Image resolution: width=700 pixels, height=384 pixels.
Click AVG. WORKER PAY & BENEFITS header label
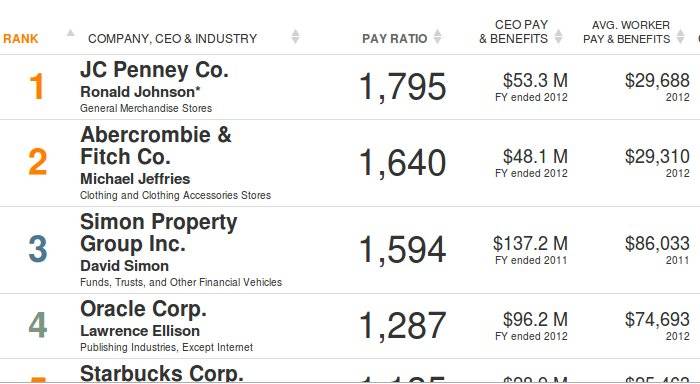627,32
